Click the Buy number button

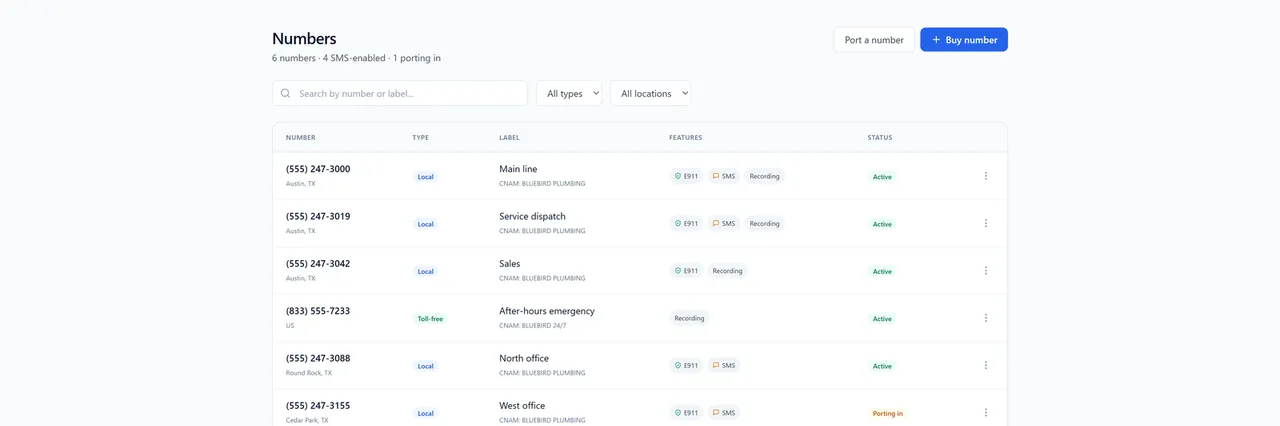coord(964,40)
